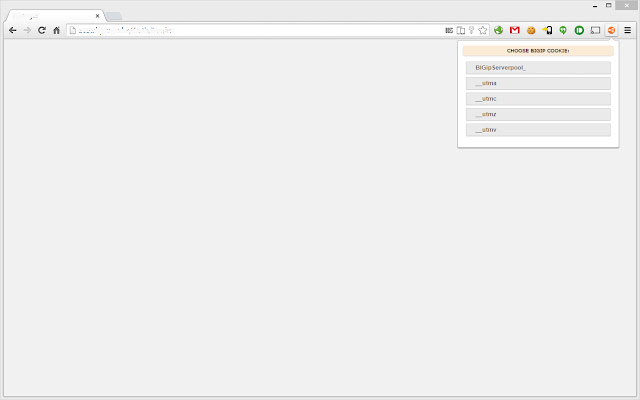Open the Cast screen extension icon
This screenshot has height=400, width=640.
[596, 30]
